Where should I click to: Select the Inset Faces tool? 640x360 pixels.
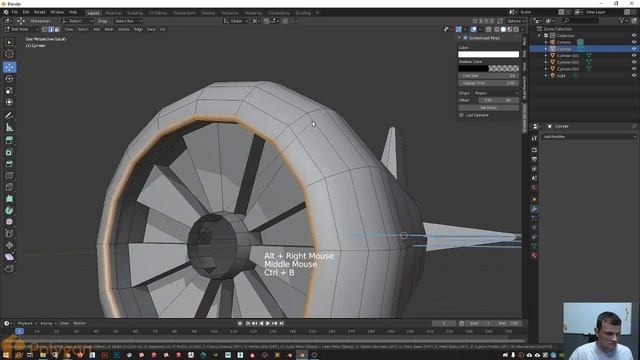coord(9,152)
